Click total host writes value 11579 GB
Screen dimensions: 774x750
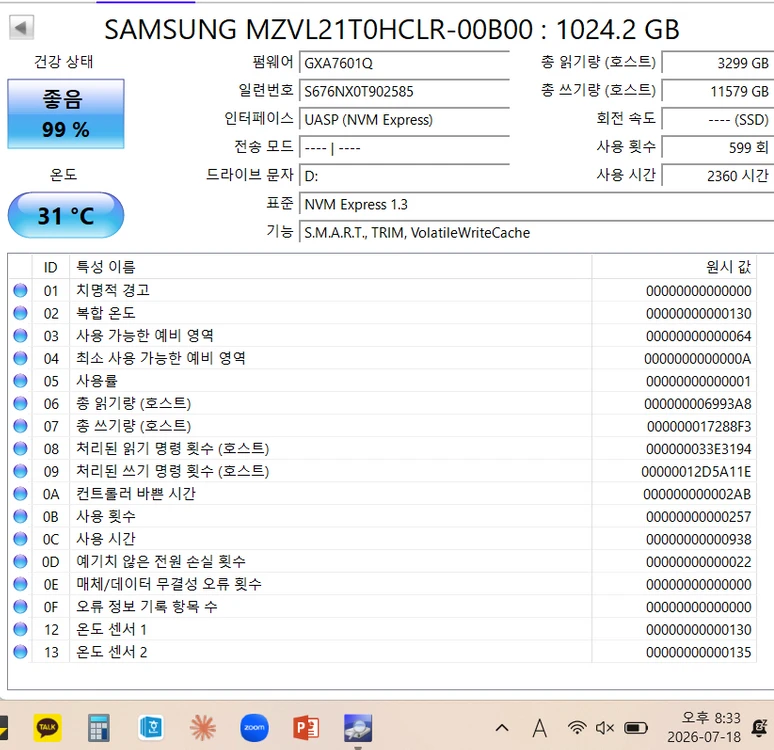point(718,91)
